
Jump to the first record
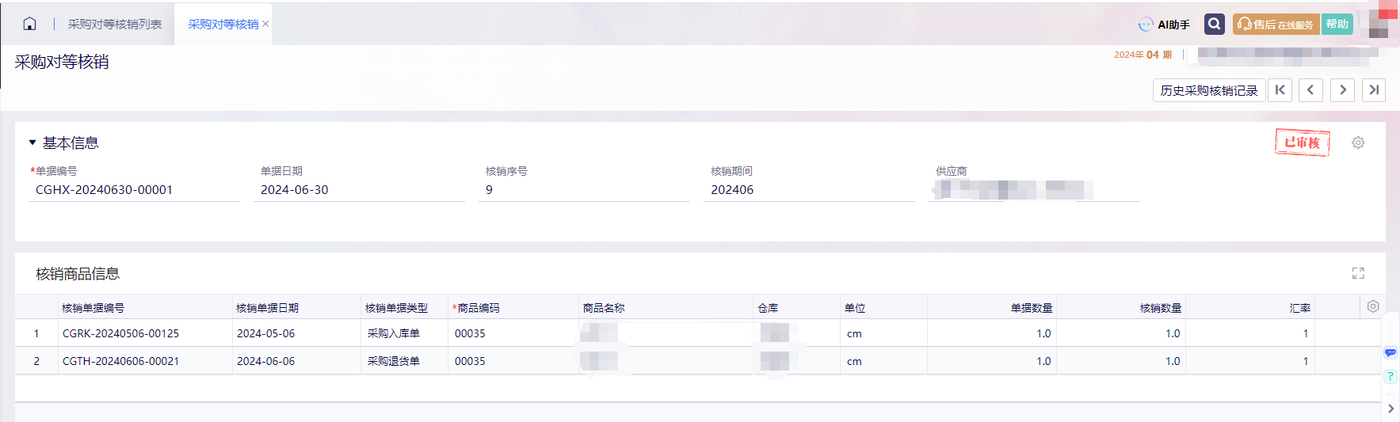click(1280, 90)
